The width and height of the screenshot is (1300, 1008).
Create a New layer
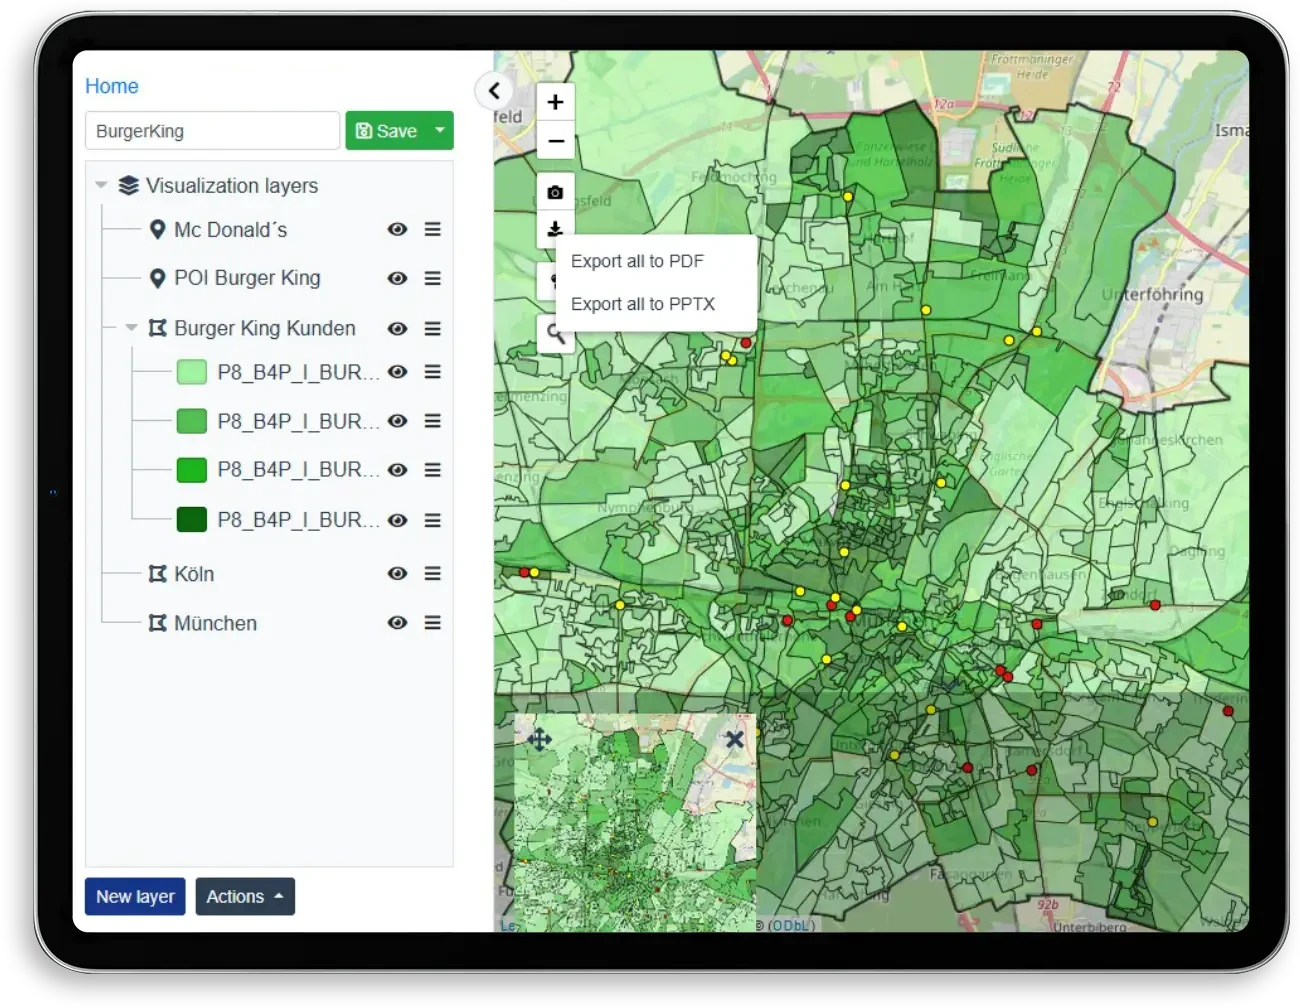(x=135, y=897)
